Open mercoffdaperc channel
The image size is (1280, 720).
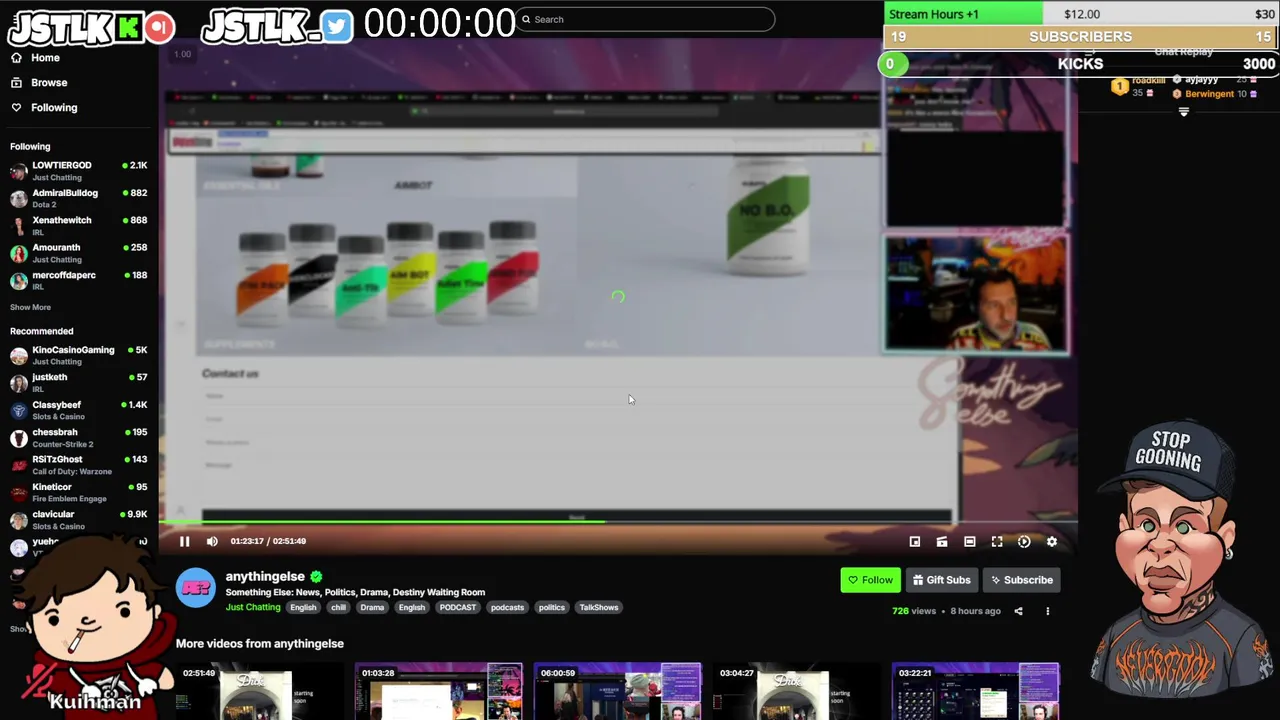[78, 280]
